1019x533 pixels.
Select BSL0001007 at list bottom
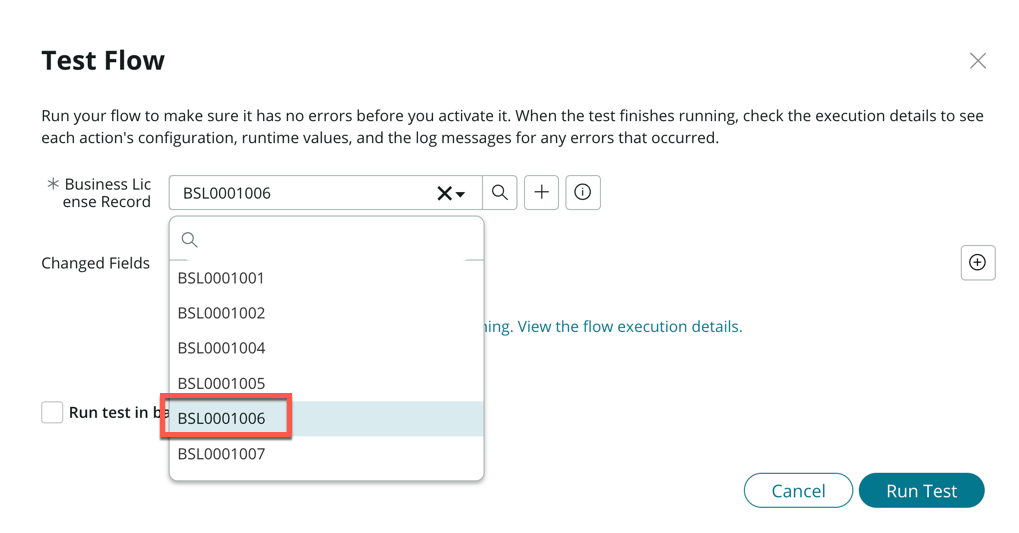(x=221, y=454)
